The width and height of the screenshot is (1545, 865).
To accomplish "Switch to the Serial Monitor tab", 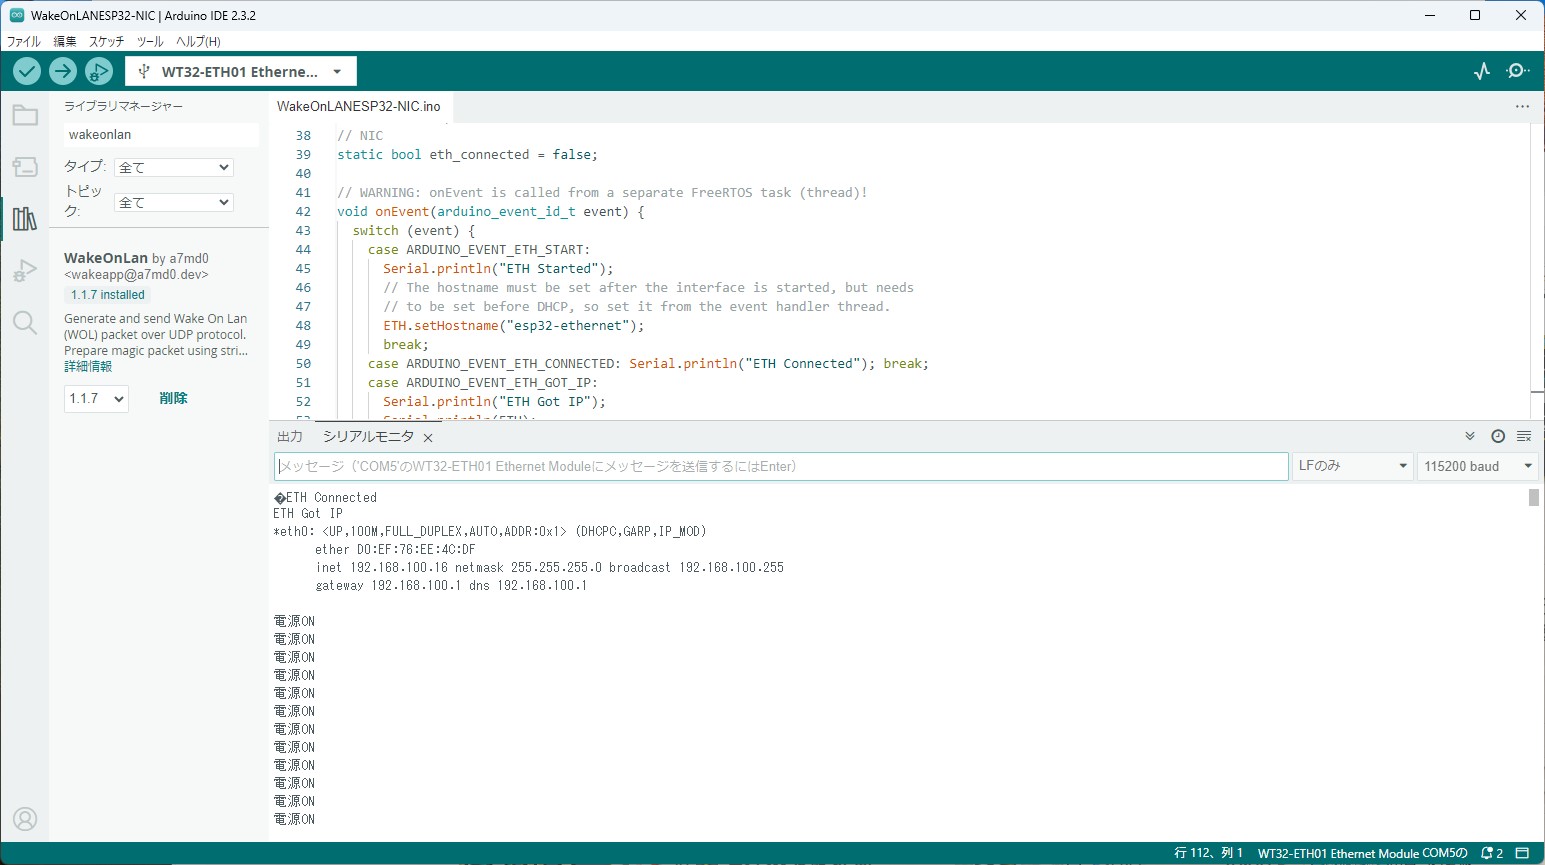I will [368, 437].
